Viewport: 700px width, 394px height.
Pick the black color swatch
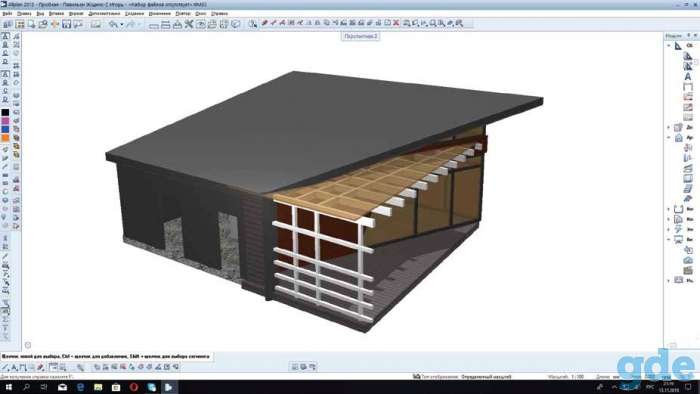pyautogui.click(x=5, y=113)
